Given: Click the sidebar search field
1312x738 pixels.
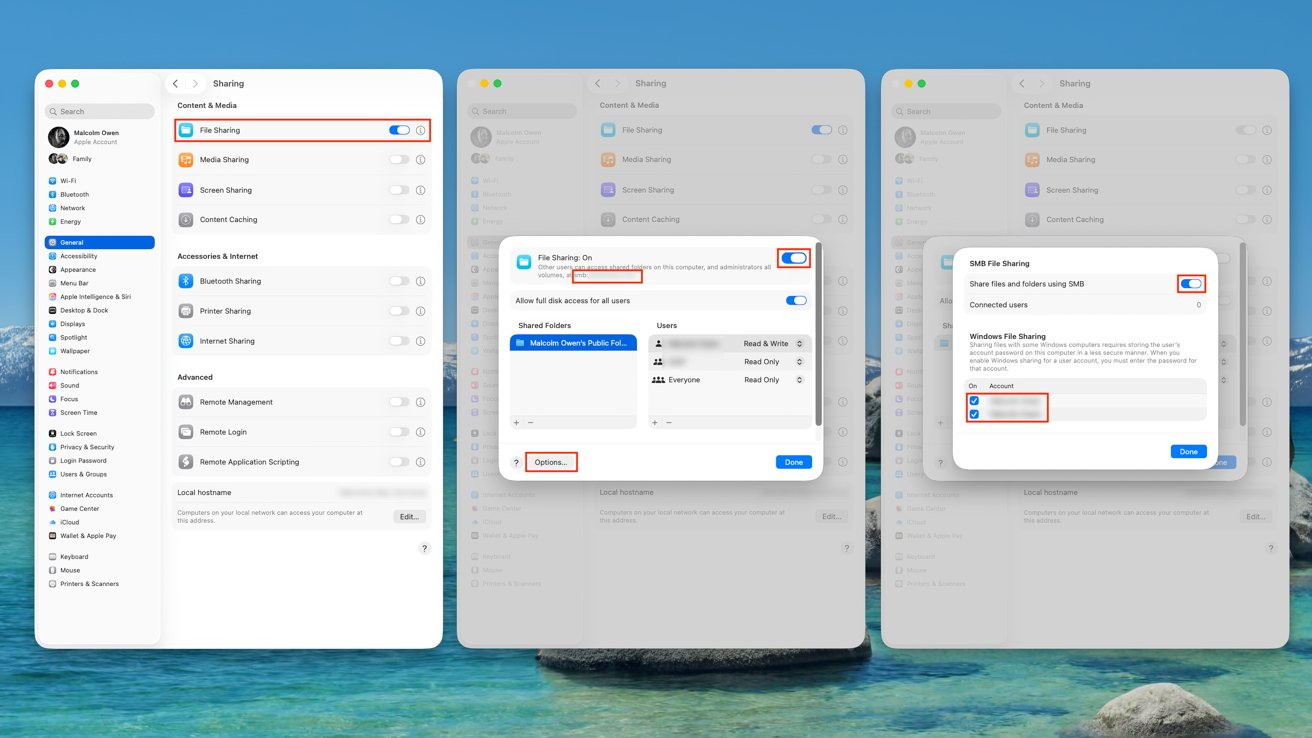Looking at the screenshot, I should [99, 110].
